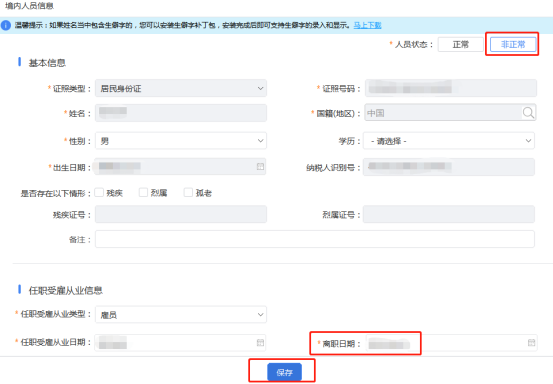Open the 马上下载 link
This screenshot has height=384, width=553.
point(367,25)
